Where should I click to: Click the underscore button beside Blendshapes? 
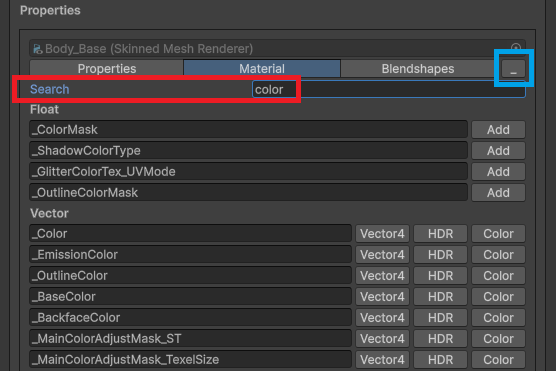coord(513,68)
